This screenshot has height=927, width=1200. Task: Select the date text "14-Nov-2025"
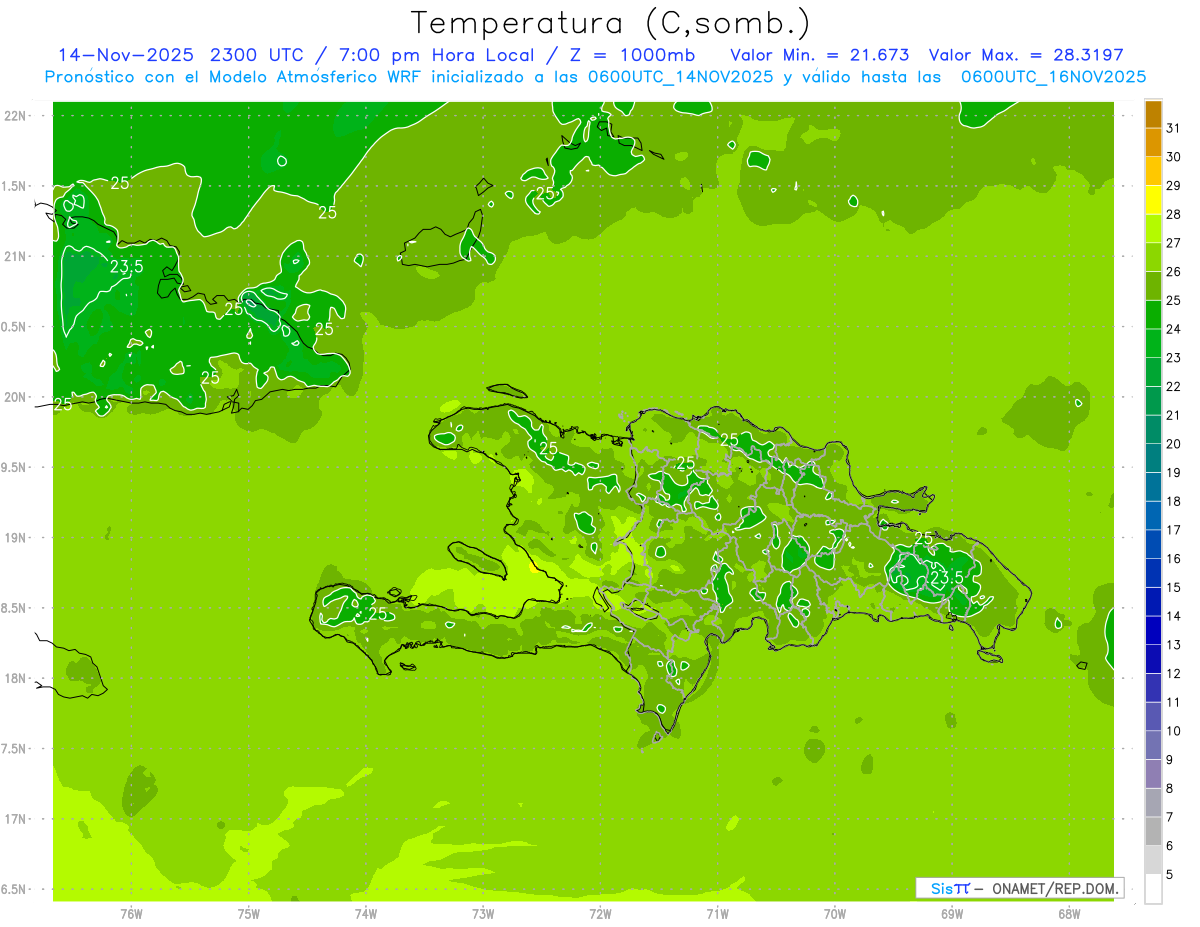[x=126, y=54]
